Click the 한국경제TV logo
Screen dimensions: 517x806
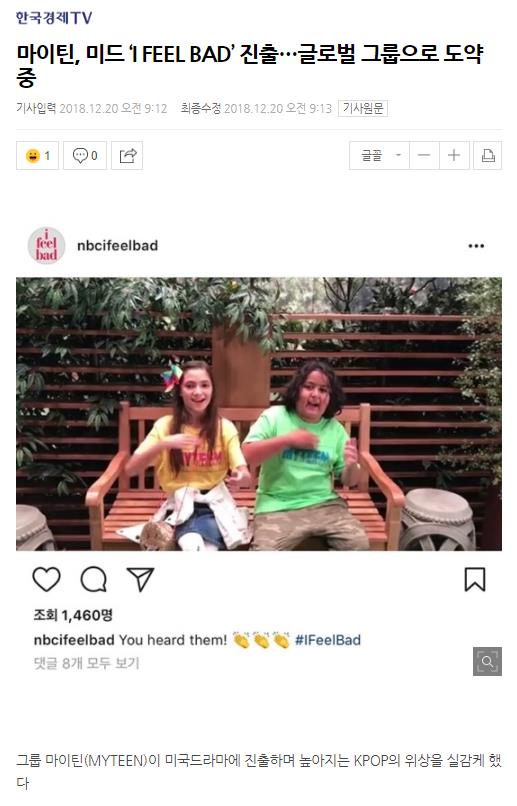54,18
